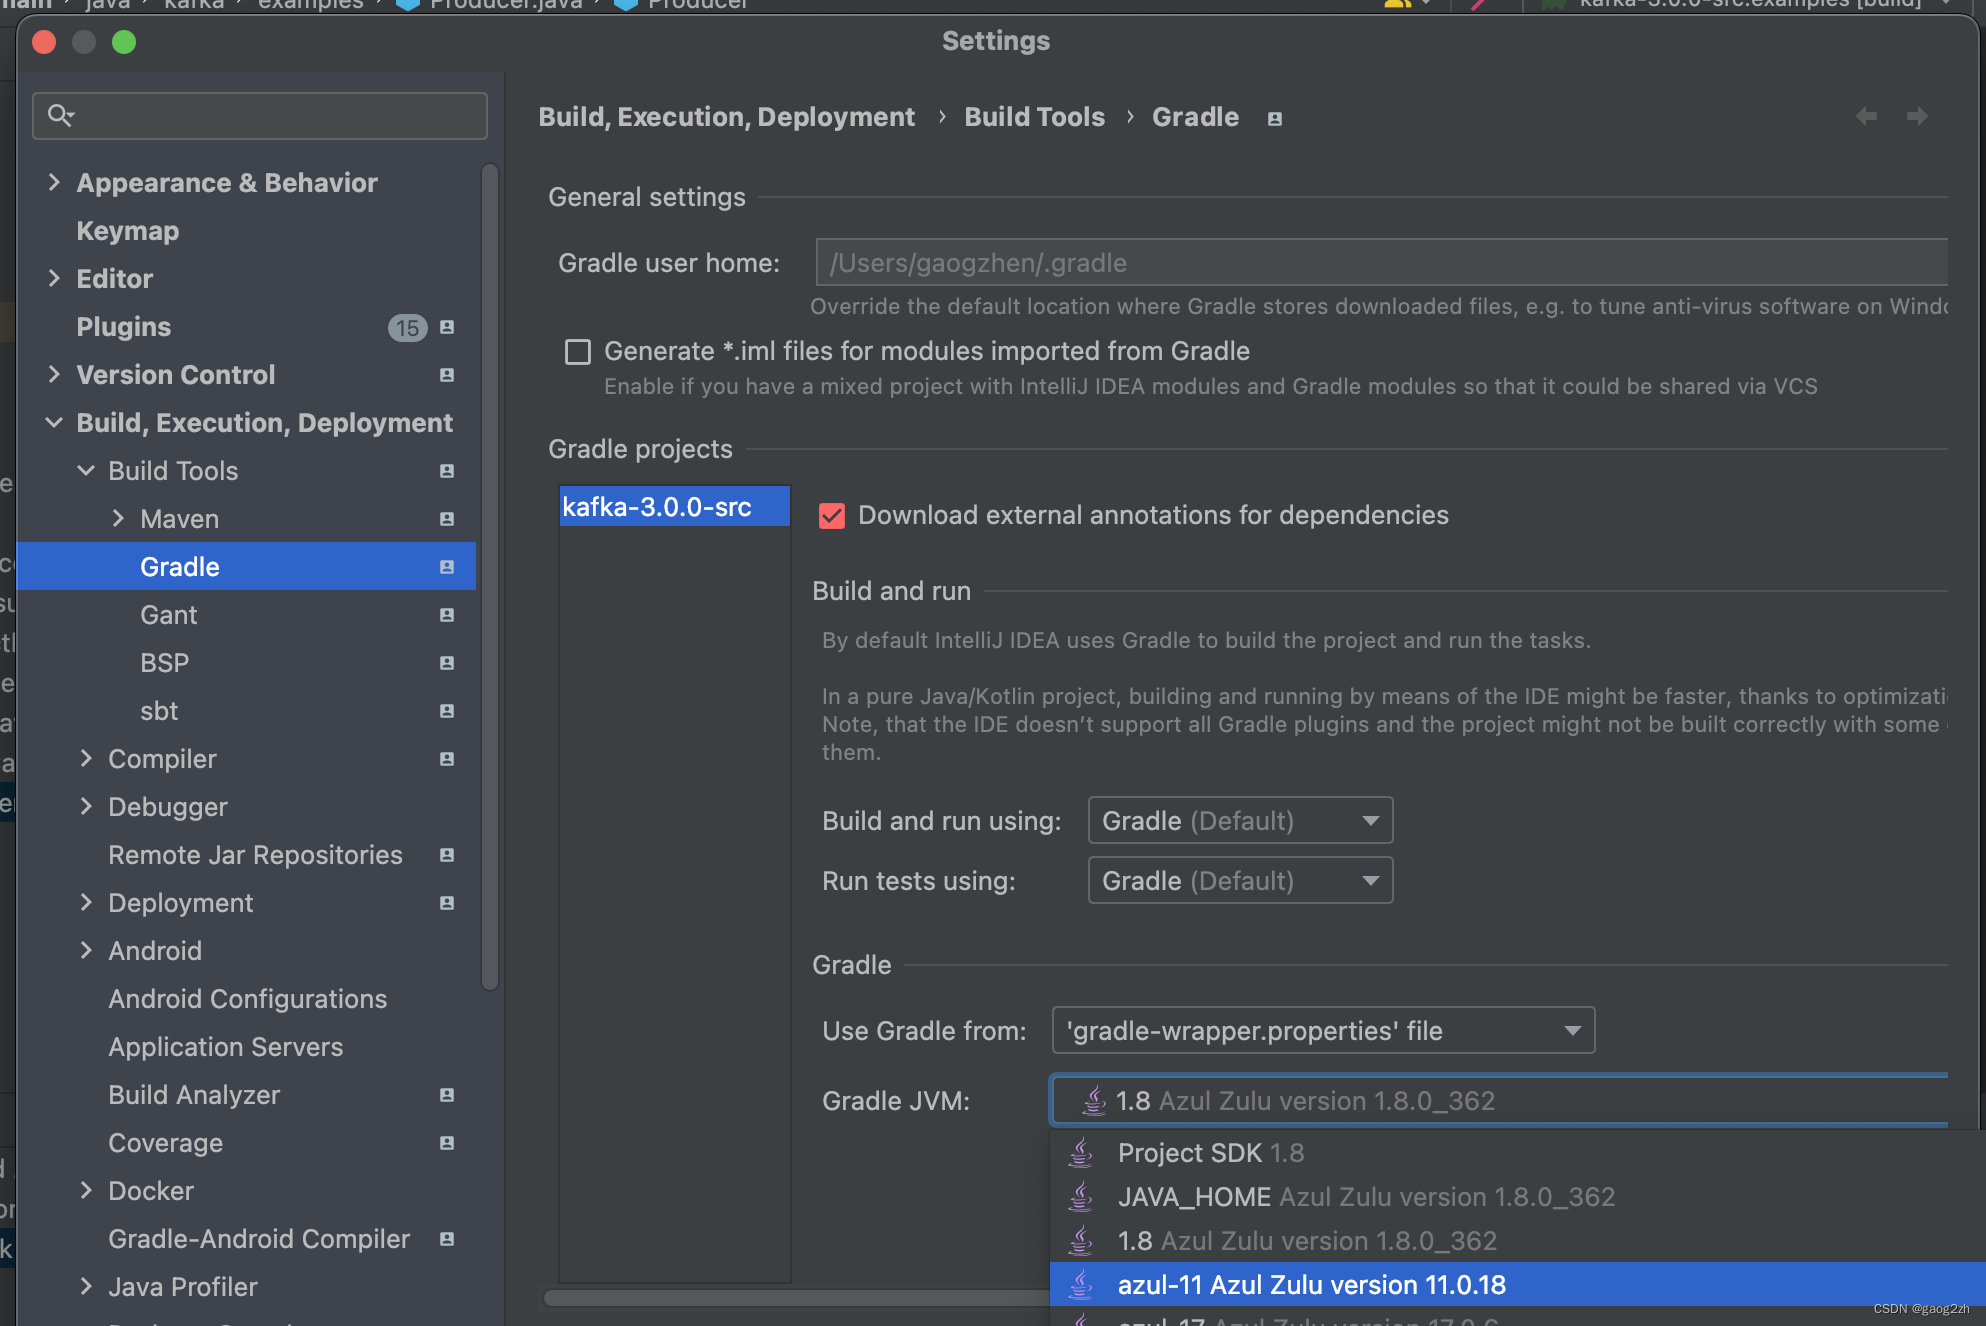Screen dimensions: 1986x1326
Task: Click the project-level icon beside Gant
Action: (x=447, y=615)
